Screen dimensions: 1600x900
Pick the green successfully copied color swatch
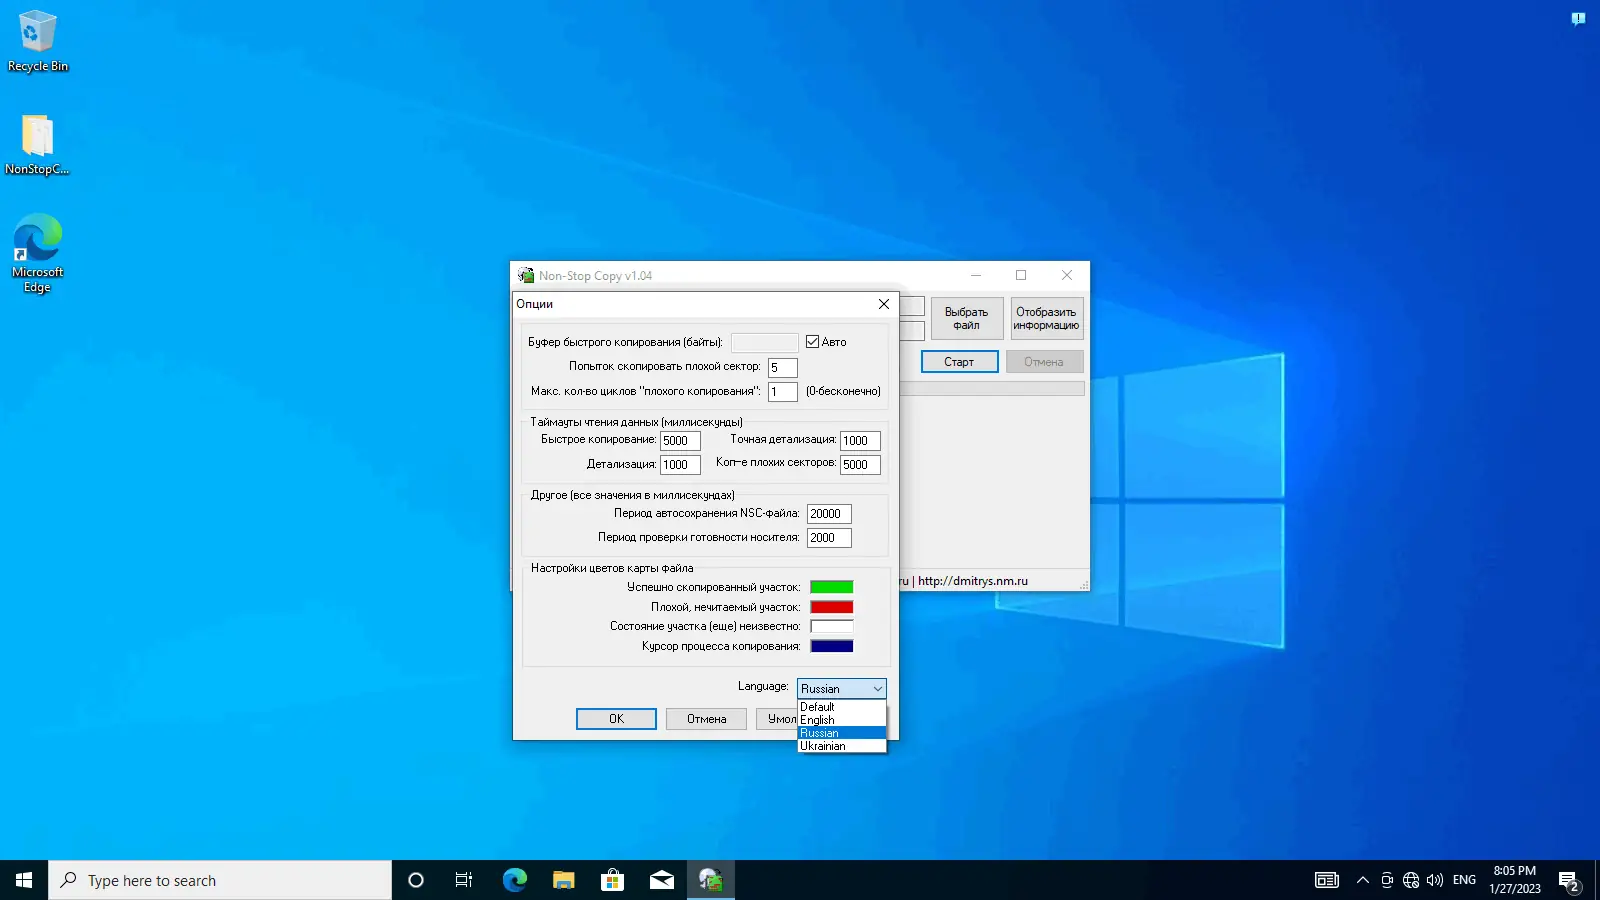[831, 587]
